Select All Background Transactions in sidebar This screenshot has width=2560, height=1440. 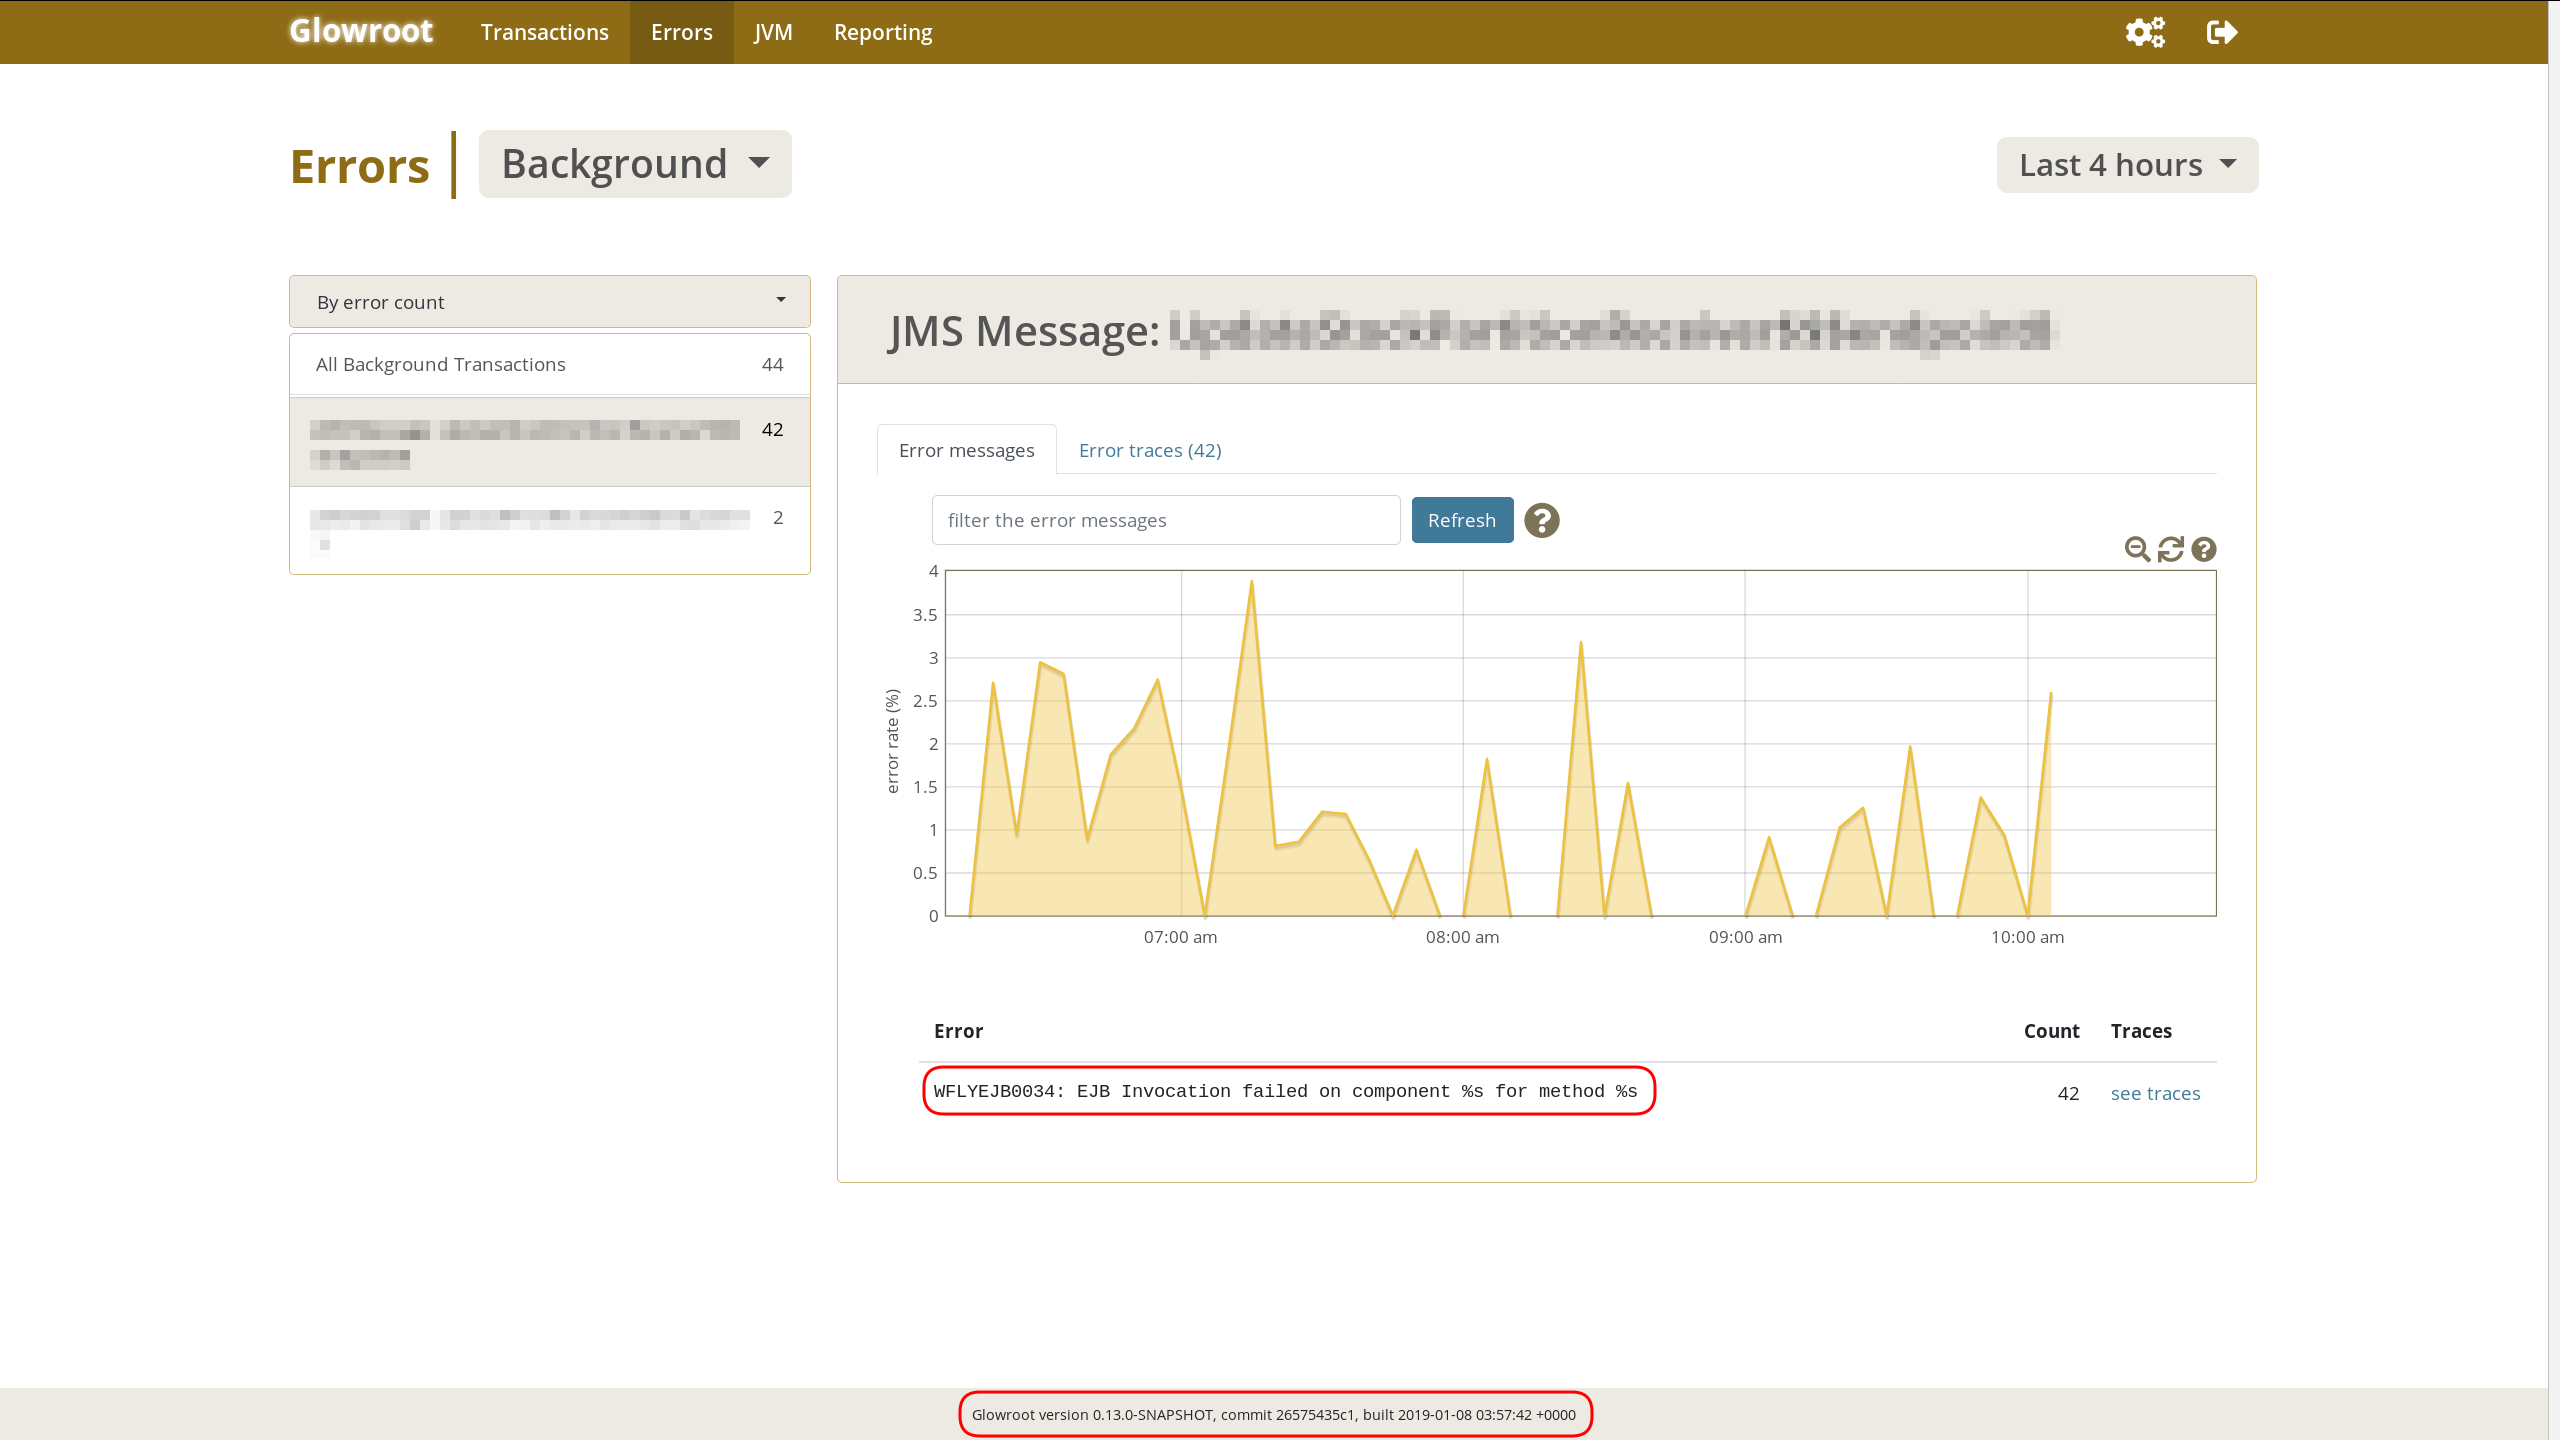coord(440,364)
